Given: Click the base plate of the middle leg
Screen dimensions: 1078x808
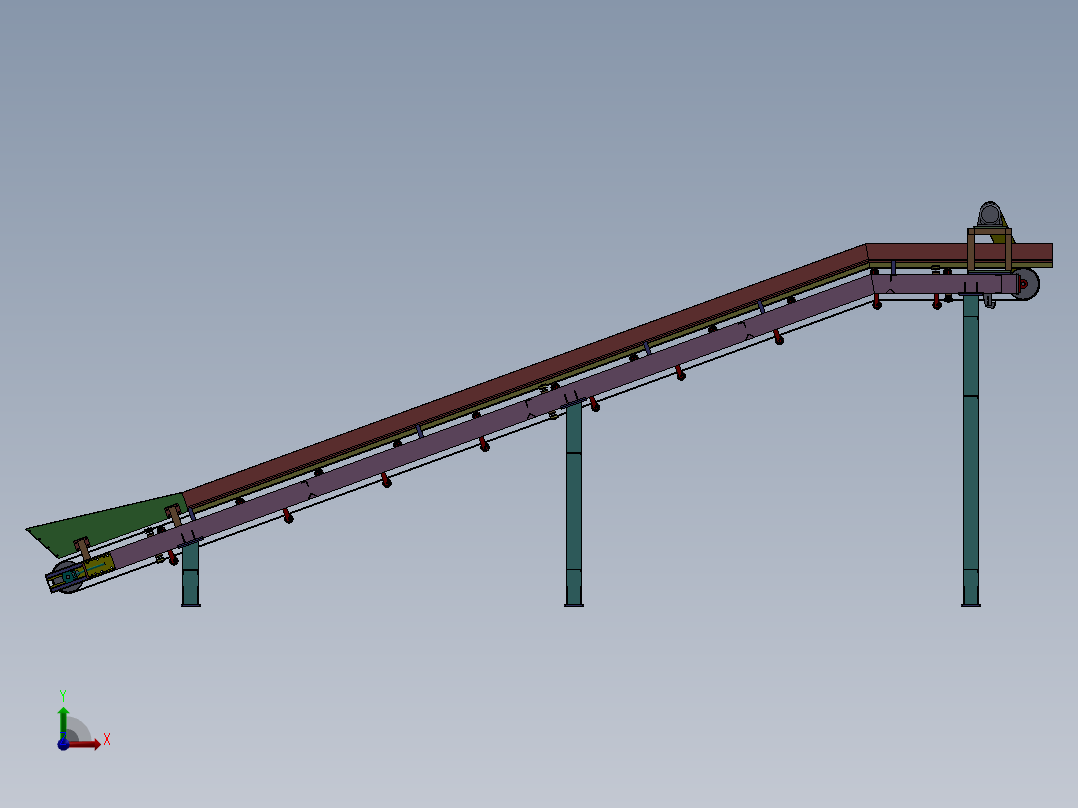Looking at the screenshot, I should click(574, 603).
